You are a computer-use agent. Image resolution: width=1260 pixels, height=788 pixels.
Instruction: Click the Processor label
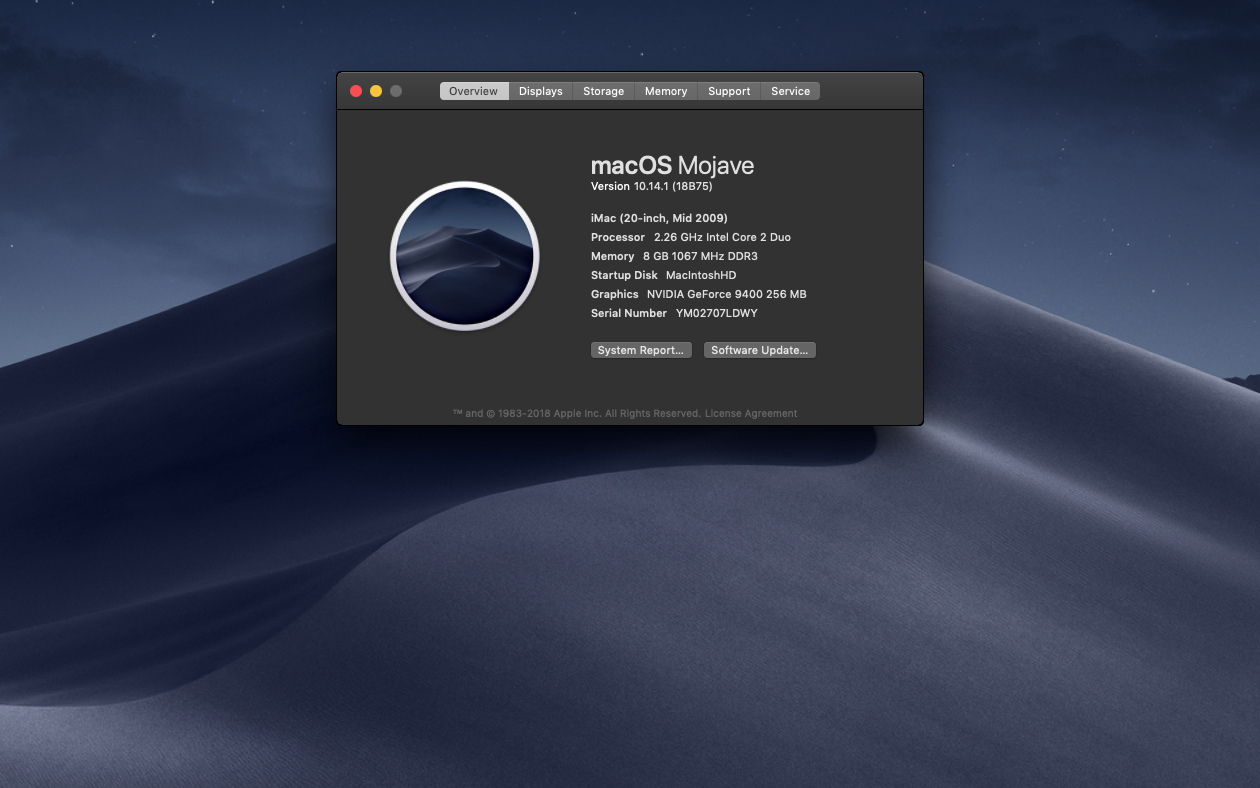(618, 237)
